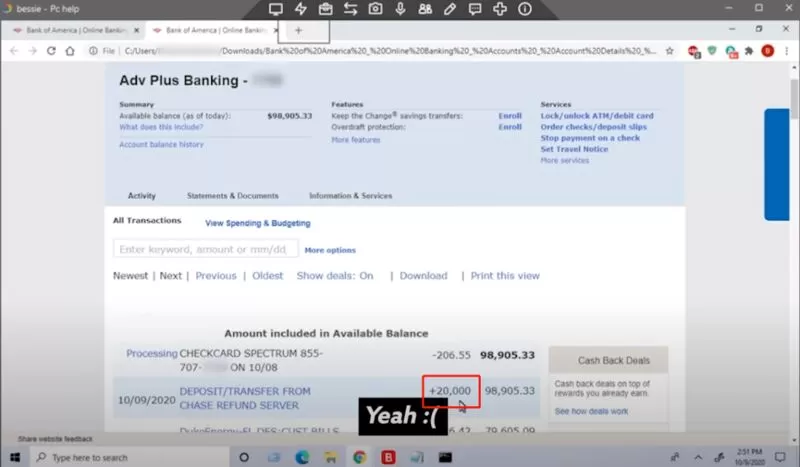Viewport: 800px width, 467px height.
Task: Click the file transfer arrows icon
Action: 350,9
